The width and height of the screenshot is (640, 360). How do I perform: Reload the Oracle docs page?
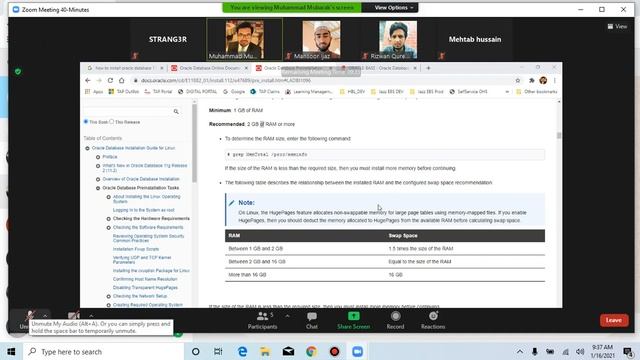pos(110,80)
